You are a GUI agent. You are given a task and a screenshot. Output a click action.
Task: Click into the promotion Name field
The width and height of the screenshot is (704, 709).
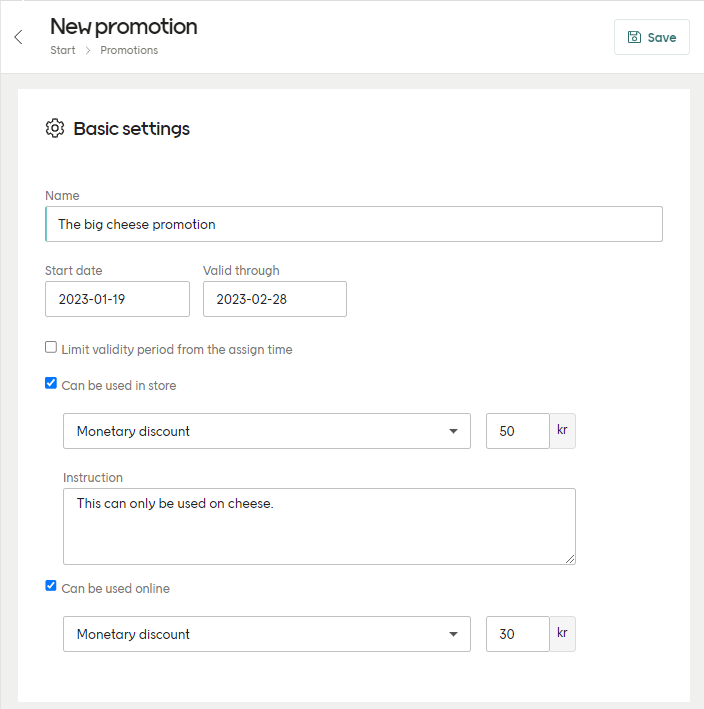pyautogui.click(x=354, y=224)
